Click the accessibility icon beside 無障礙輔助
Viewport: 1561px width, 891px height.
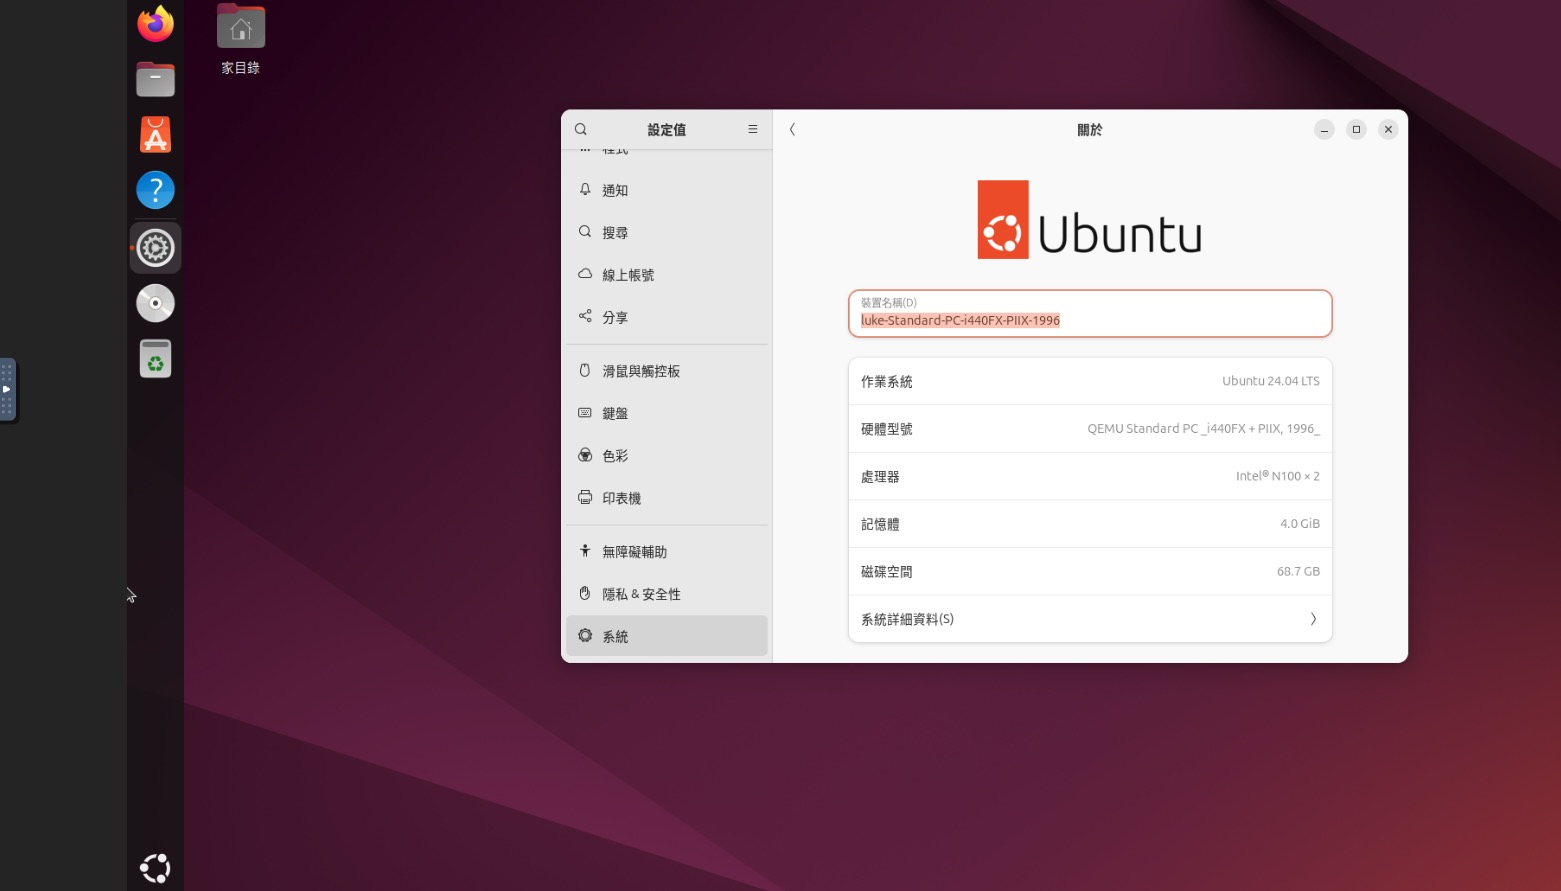point(585,551)
